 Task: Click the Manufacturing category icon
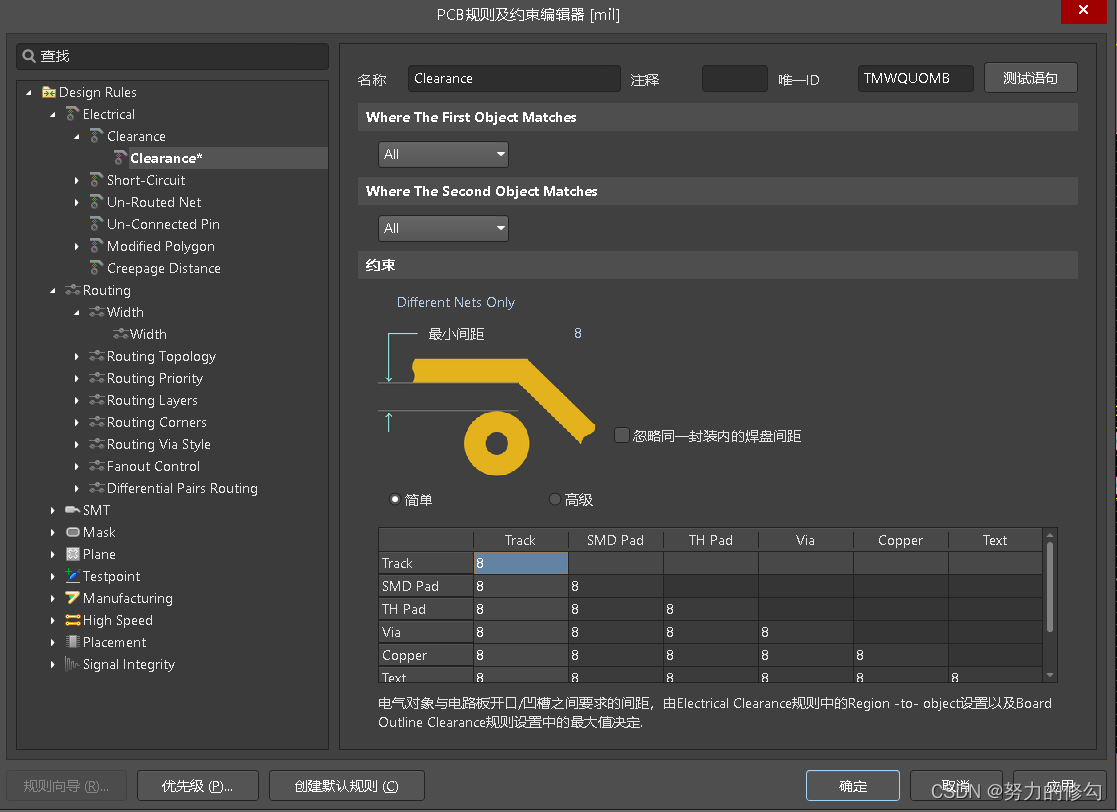coord(72,598)
